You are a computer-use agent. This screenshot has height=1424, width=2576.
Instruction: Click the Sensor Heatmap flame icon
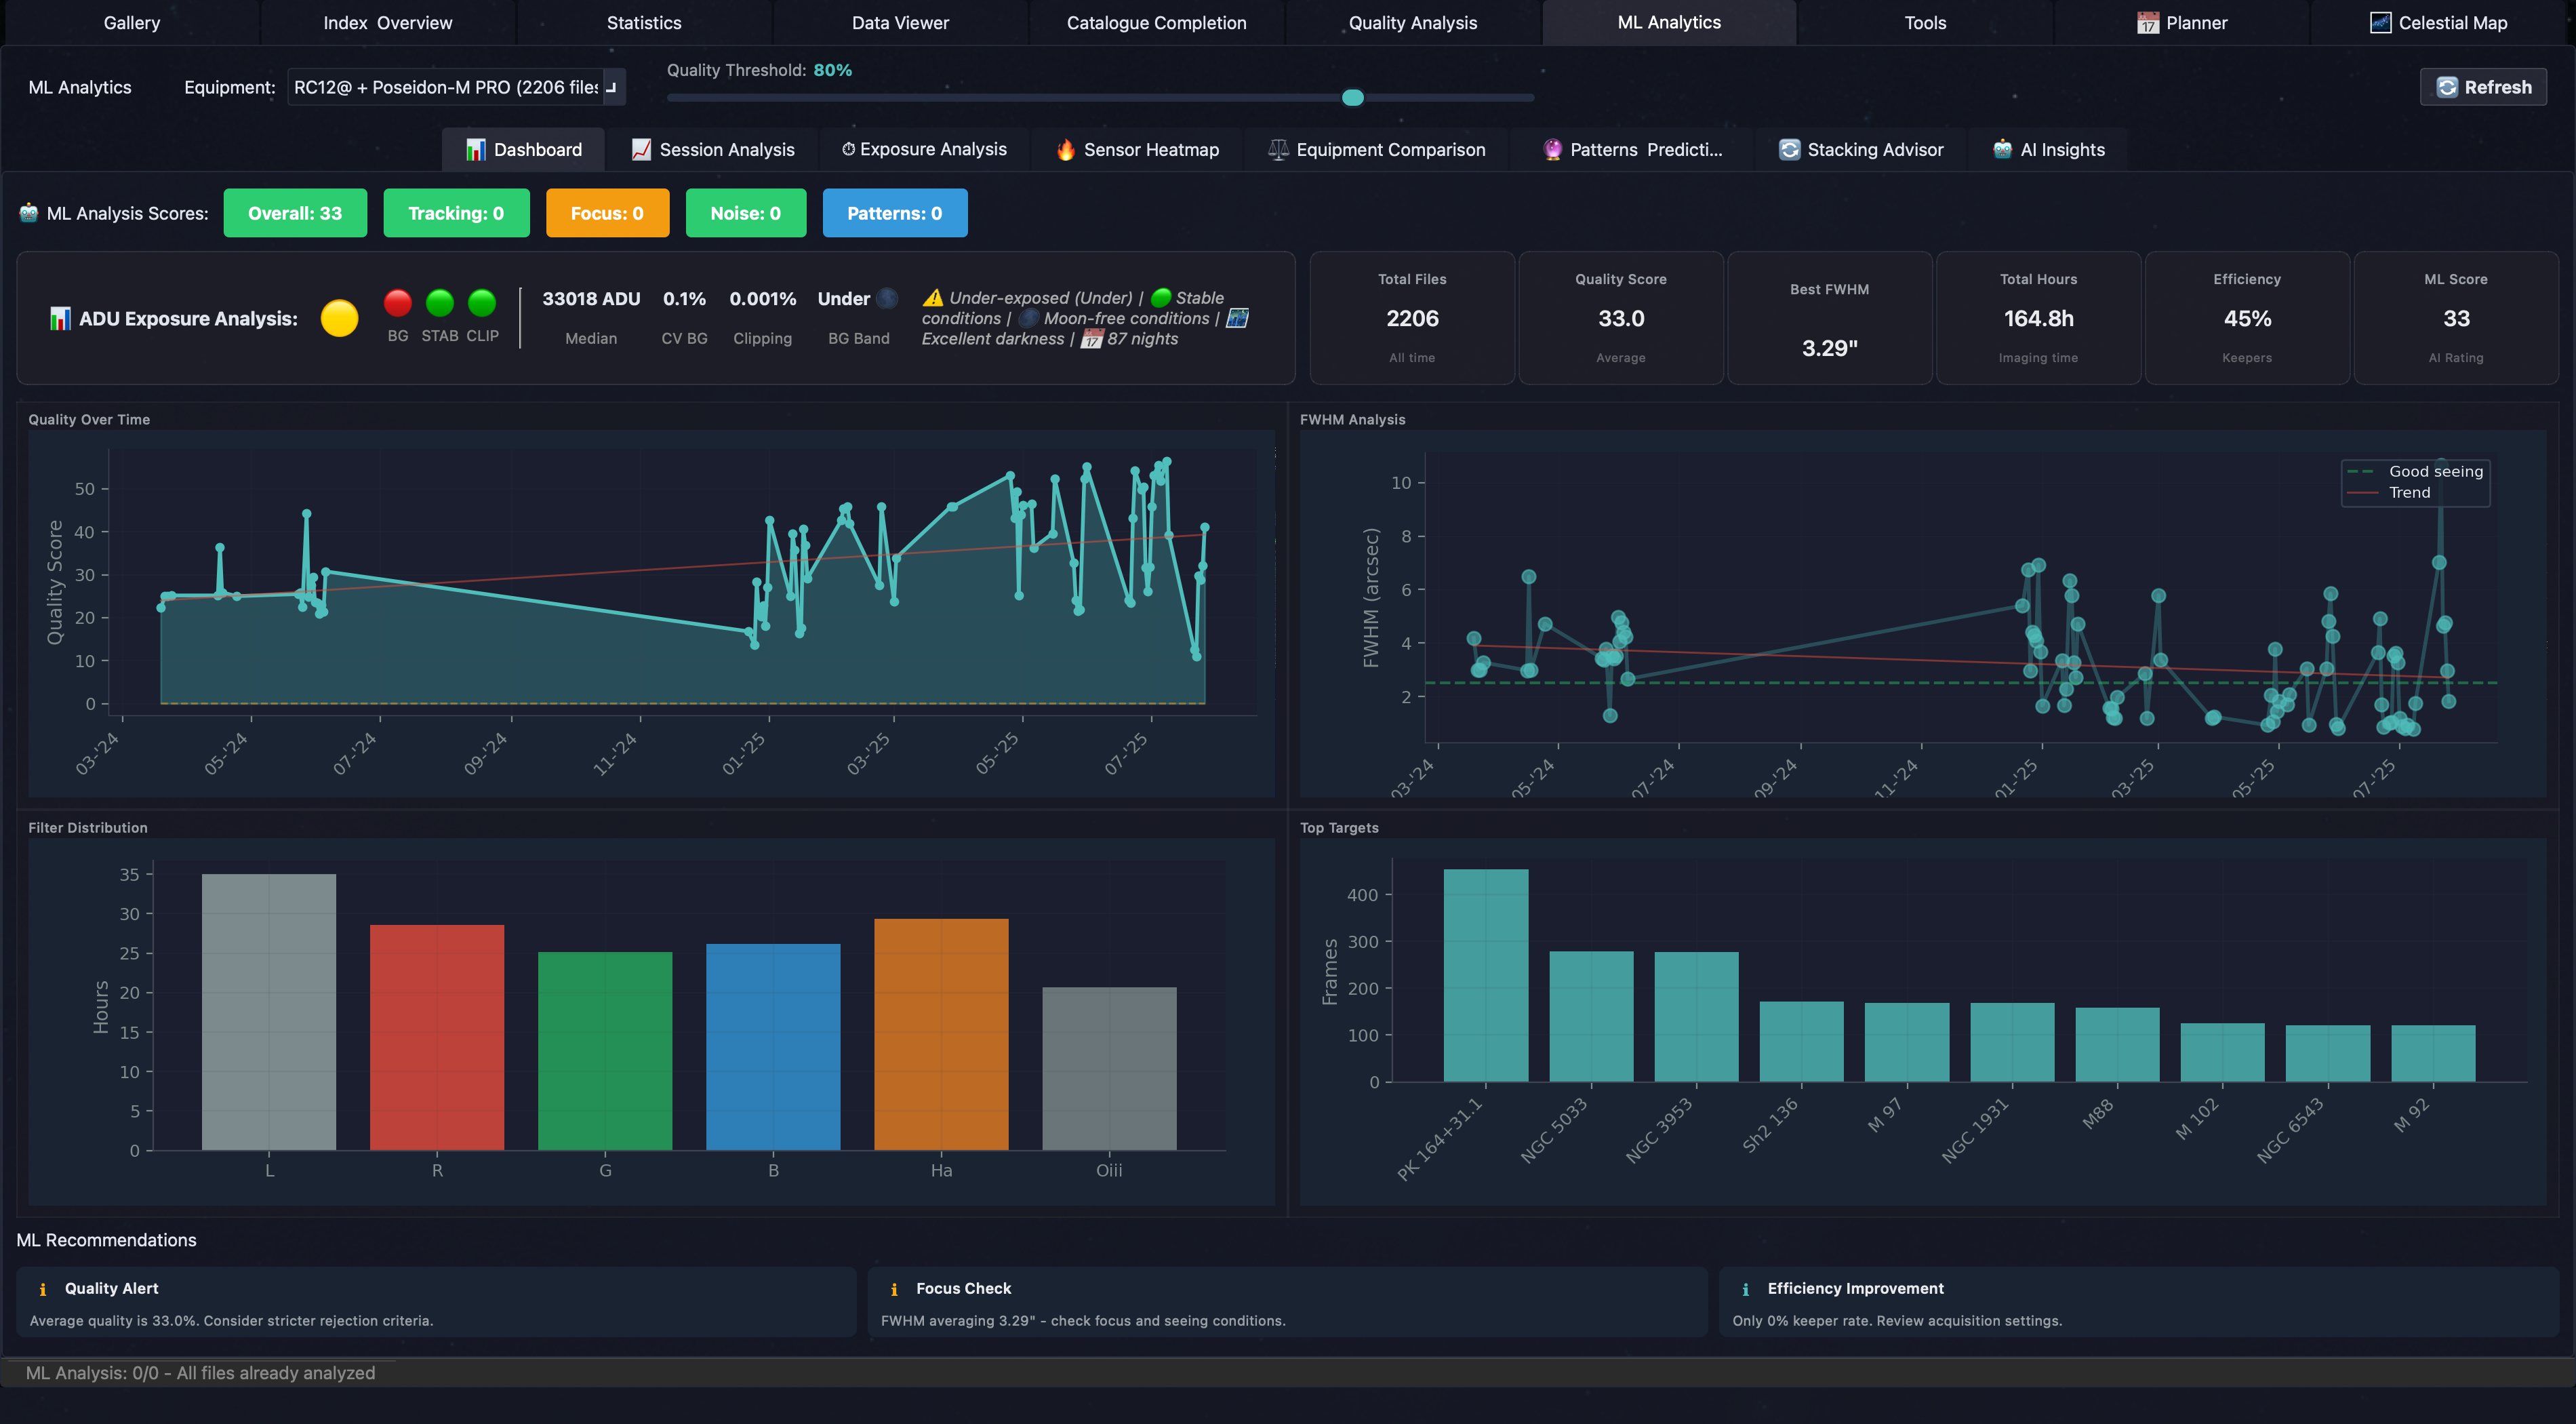tap(1066, 150)
